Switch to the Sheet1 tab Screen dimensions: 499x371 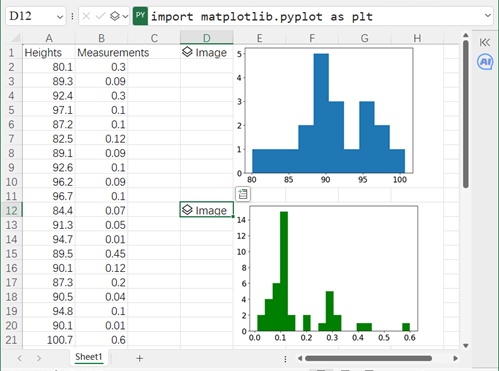tap(88, 357)
